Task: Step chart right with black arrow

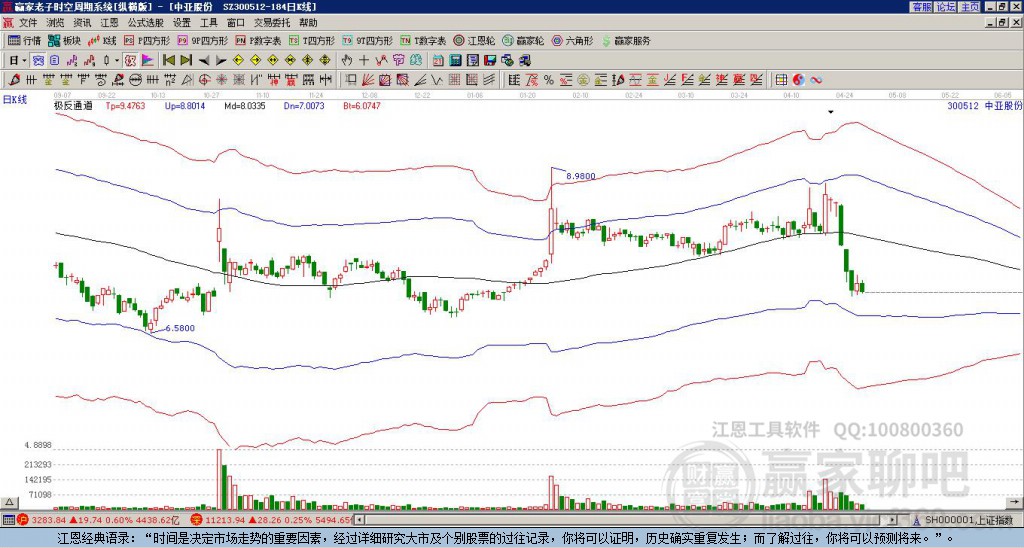Action: pyautogui.click(x=221, y=61)
